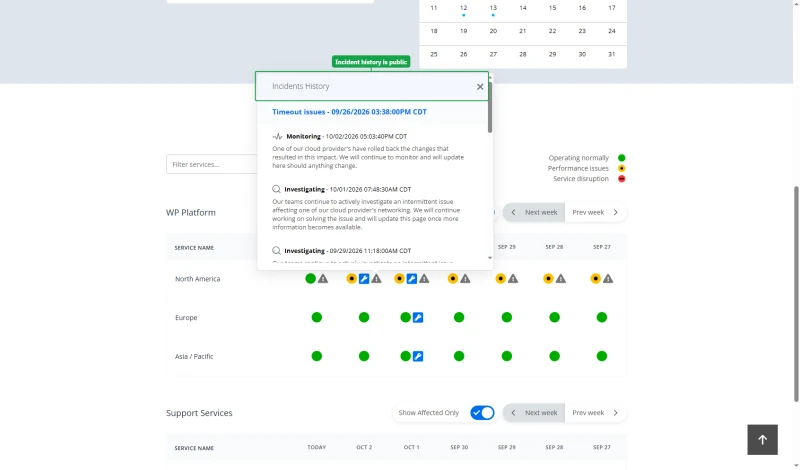The width and height of the screenshot is (800, 470).
Task: Click North America's Sep 30 yellow performance dot
Action: (453, 279)
